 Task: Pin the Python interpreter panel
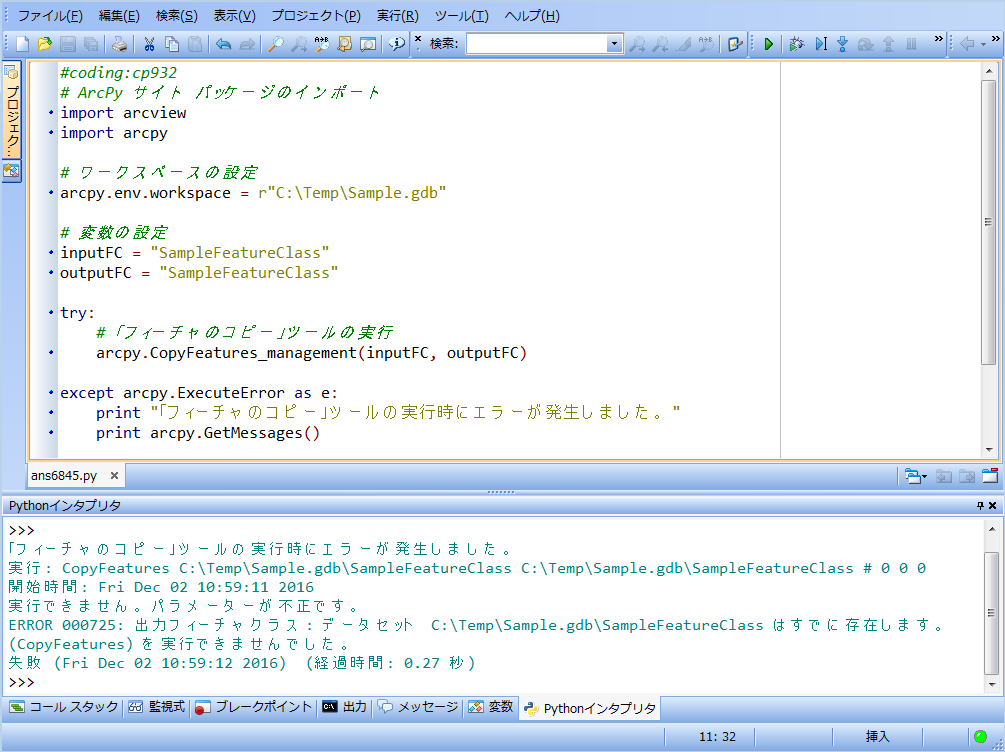[980, 506]
